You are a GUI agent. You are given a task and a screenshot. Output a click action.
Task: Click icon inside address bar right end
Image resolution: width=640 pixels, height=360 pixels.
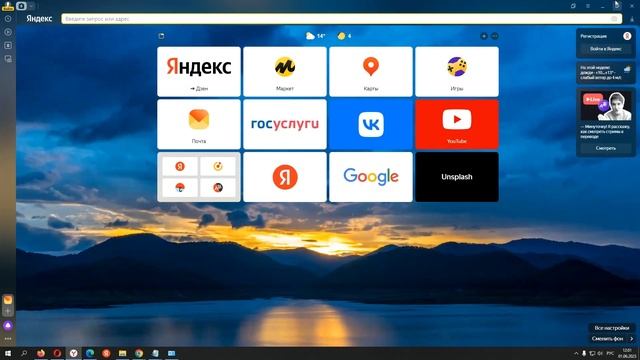point(614,19)
